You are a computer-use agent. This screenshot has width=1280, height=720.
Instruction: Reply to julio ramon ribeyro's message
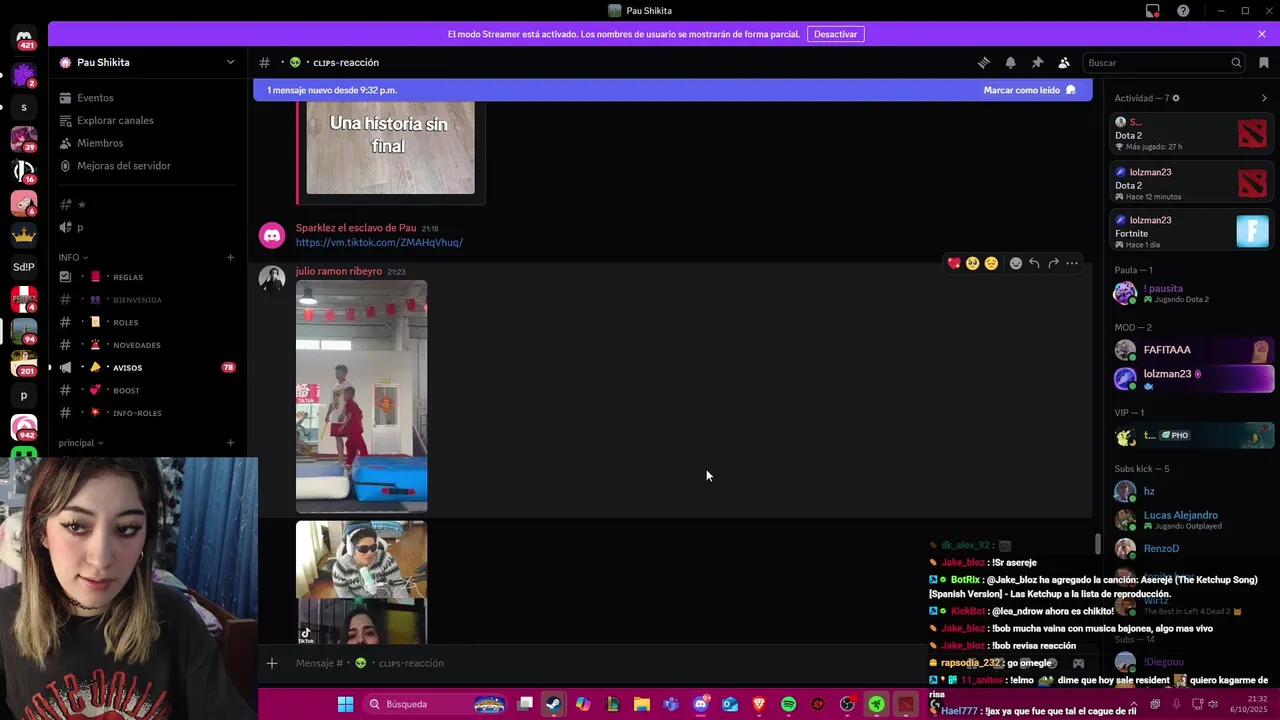coord(1034,263)
